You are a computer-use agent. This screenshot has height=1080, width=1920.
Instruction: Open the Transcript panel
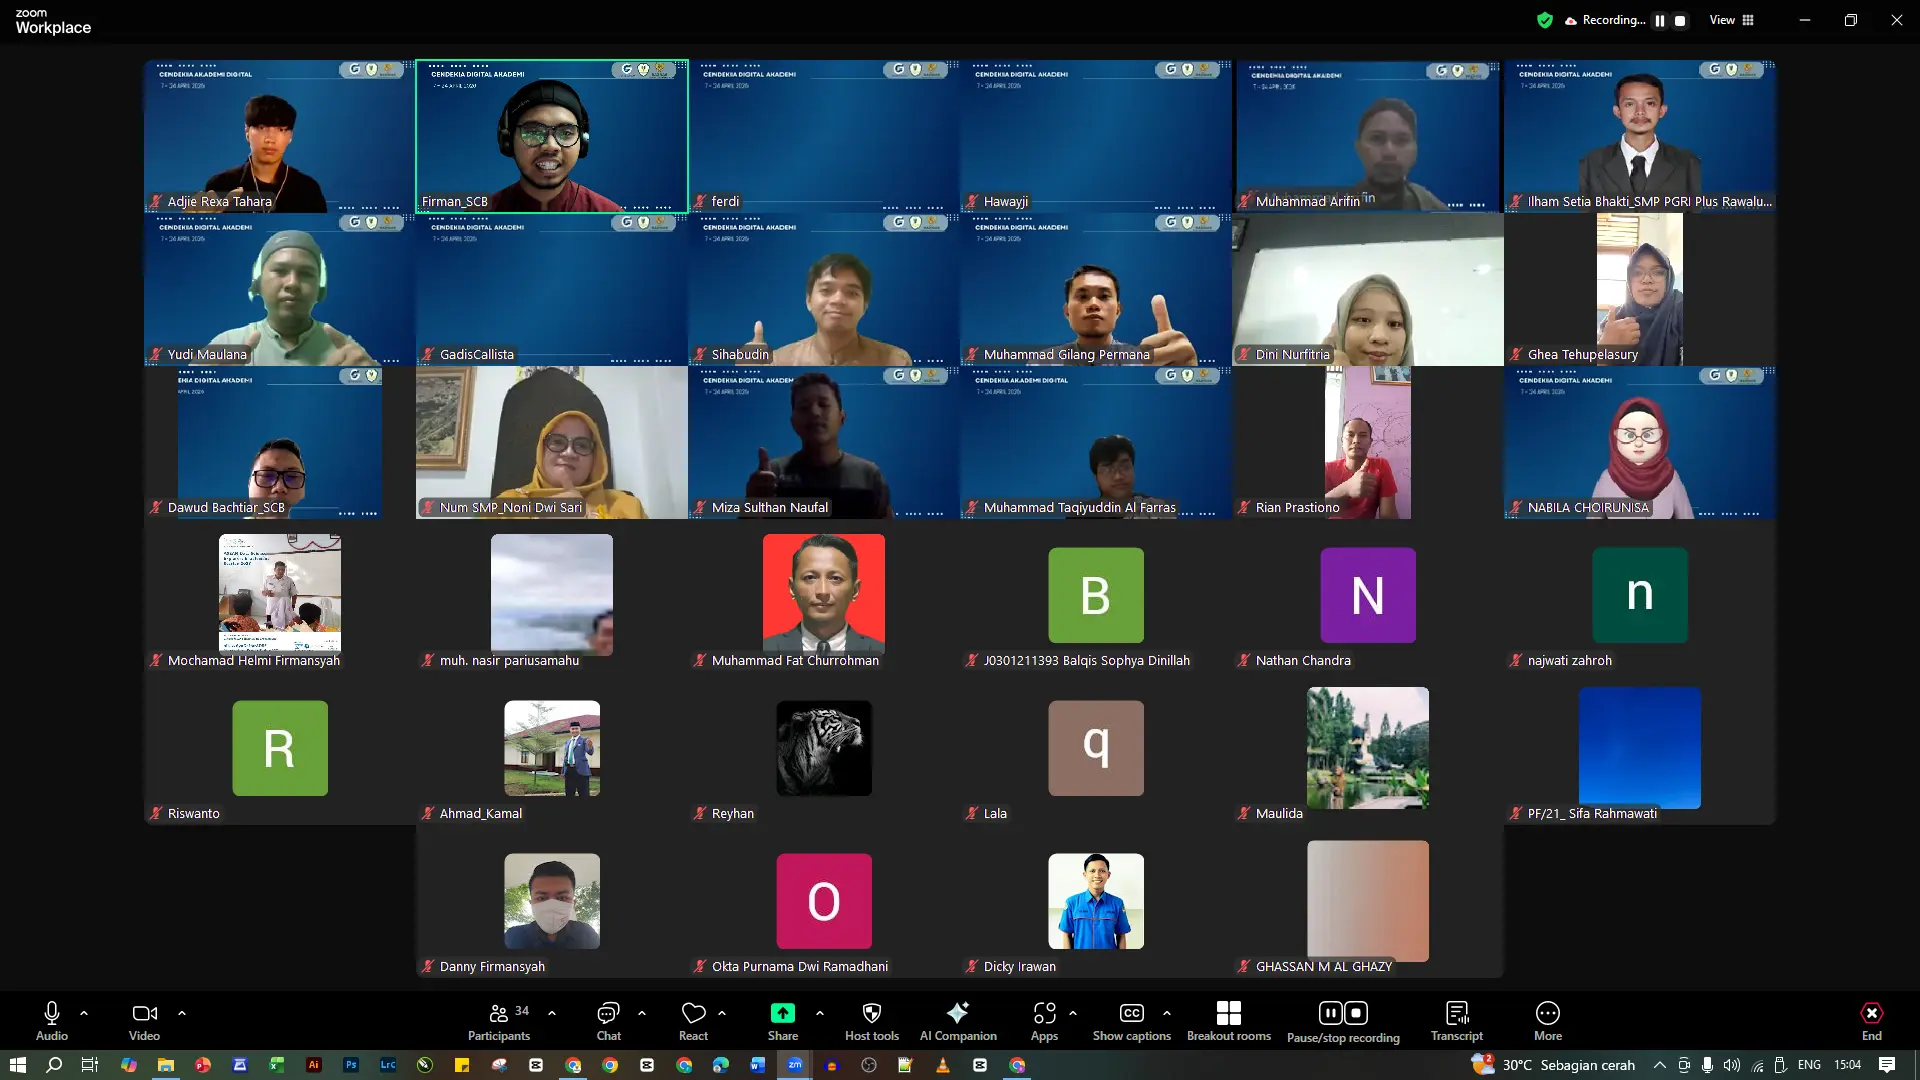pos(1457,1021)
